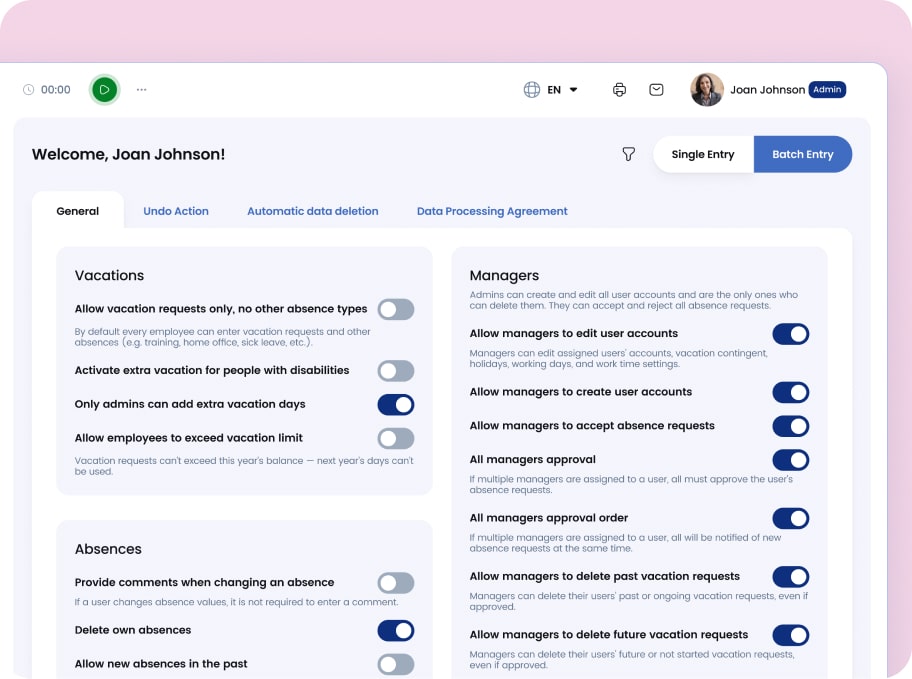Enable Allow employees to exceed vacation limit
The height and width of the screenshot is (679, 912).
(x=395, y=438)
